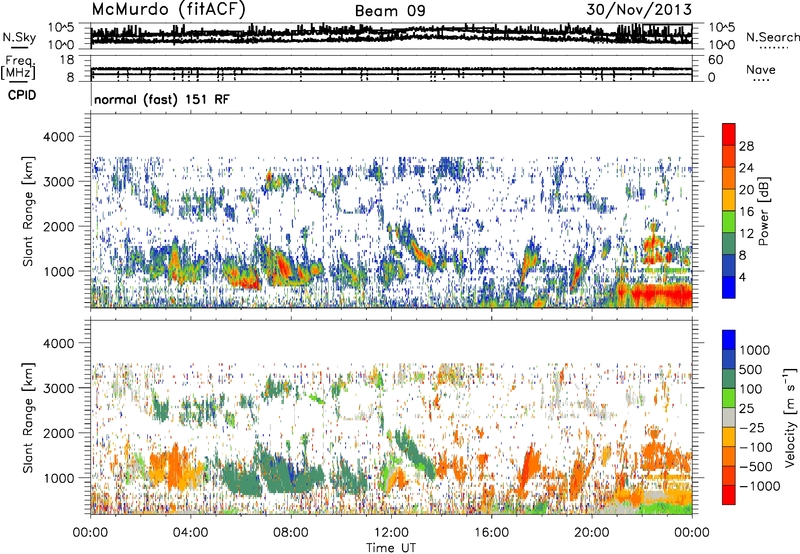
Task: Click the "Power [dB]" colorbar title
Action: 764,211
